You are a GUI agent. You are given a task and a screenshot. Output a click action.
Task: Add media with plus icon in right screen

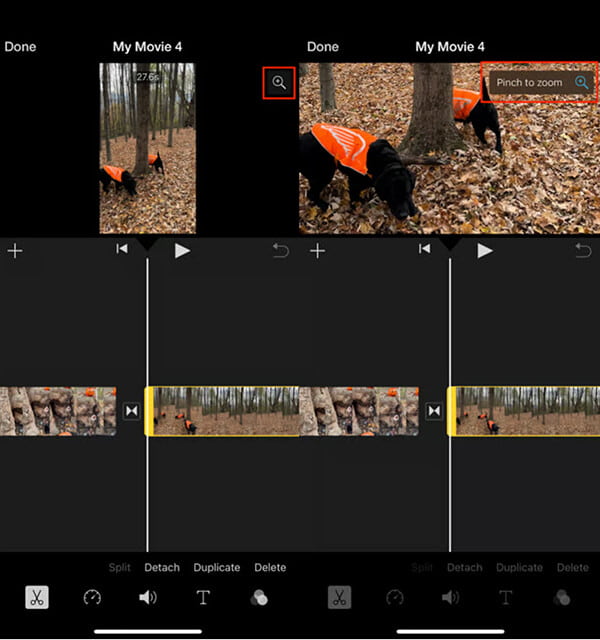point(318,251)
